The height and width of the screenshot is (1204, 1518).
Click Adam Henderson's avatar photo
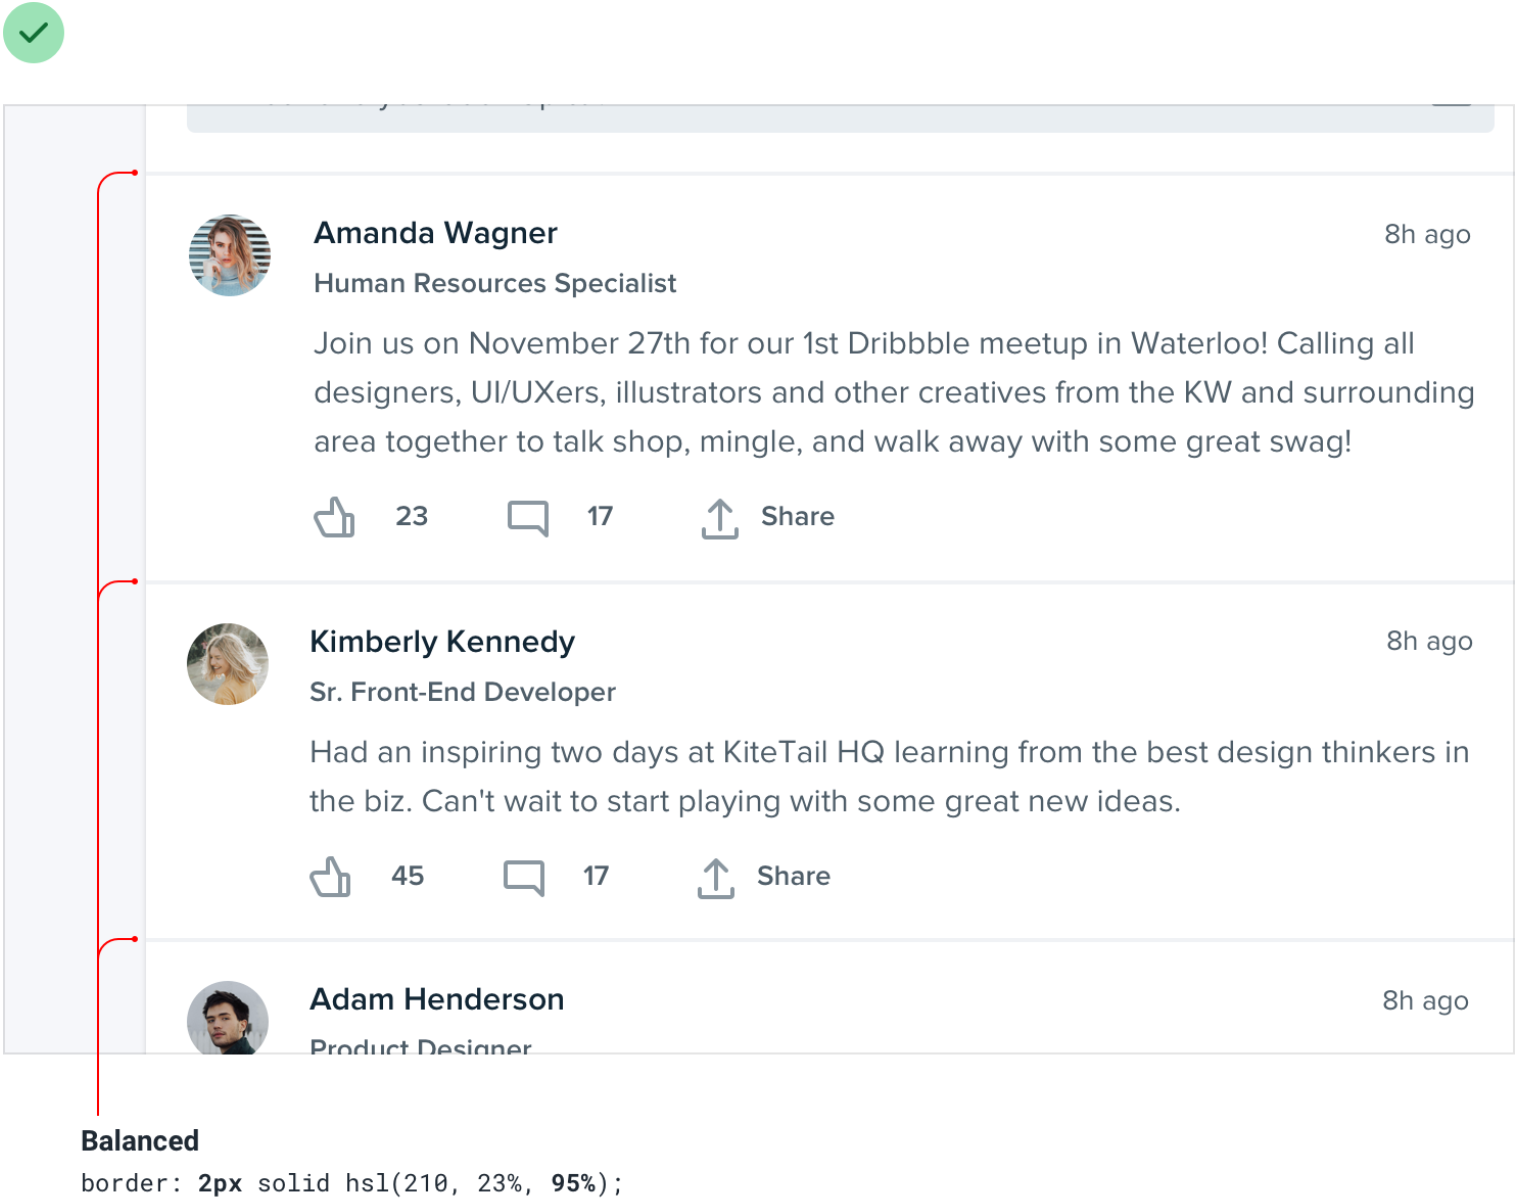pyautogui.click(x=228, y=1018)
